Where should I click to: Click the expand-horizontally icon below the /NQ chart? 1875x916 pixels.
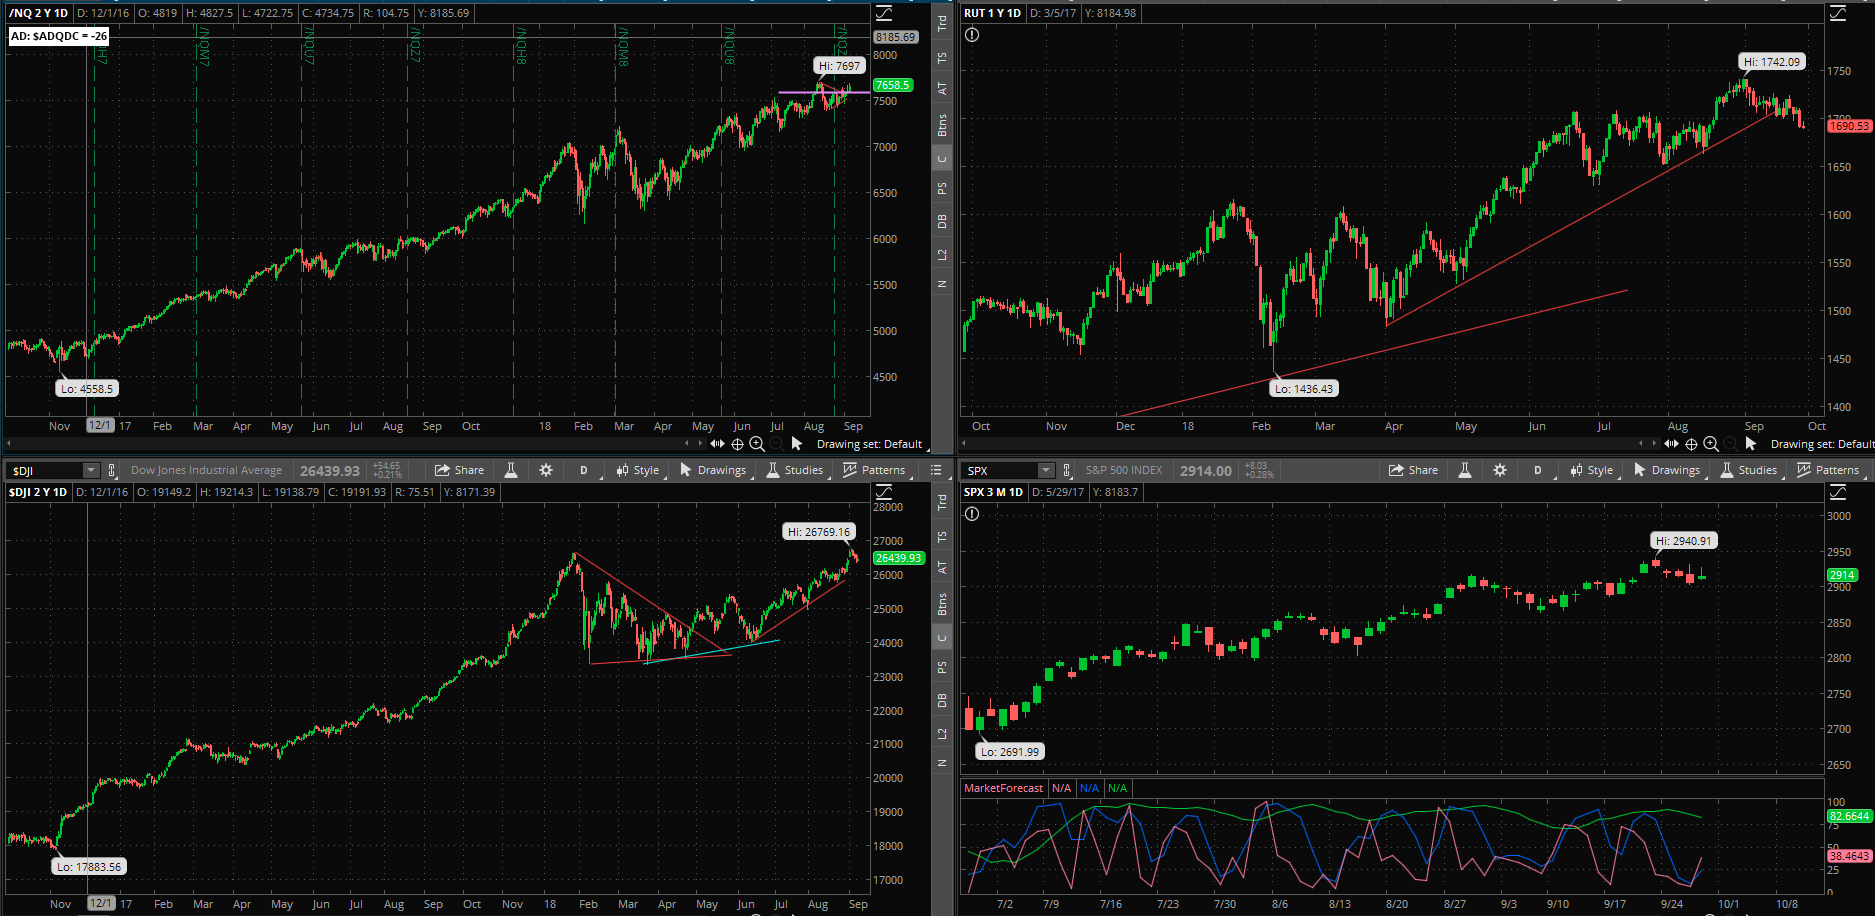coord(717,443)
